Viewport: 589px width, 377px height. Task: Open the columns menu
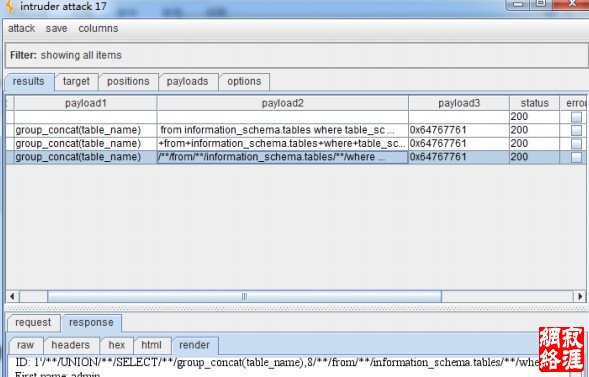pyautogui.click(x=98, y=29)
